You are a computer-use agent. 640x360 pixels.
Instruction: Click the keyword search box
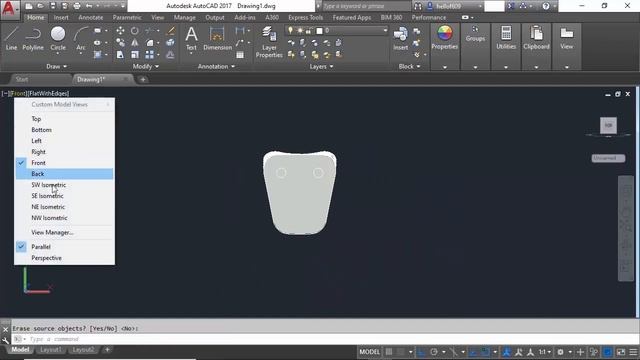pos(367,6)
